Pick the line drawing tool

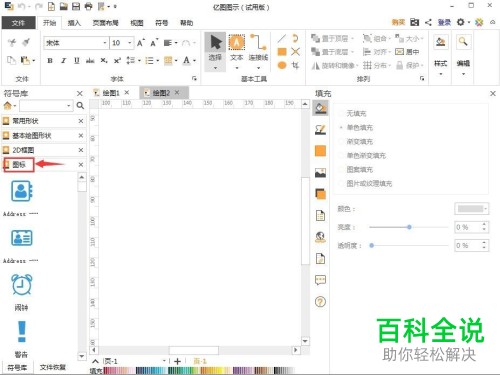point(282,39)
